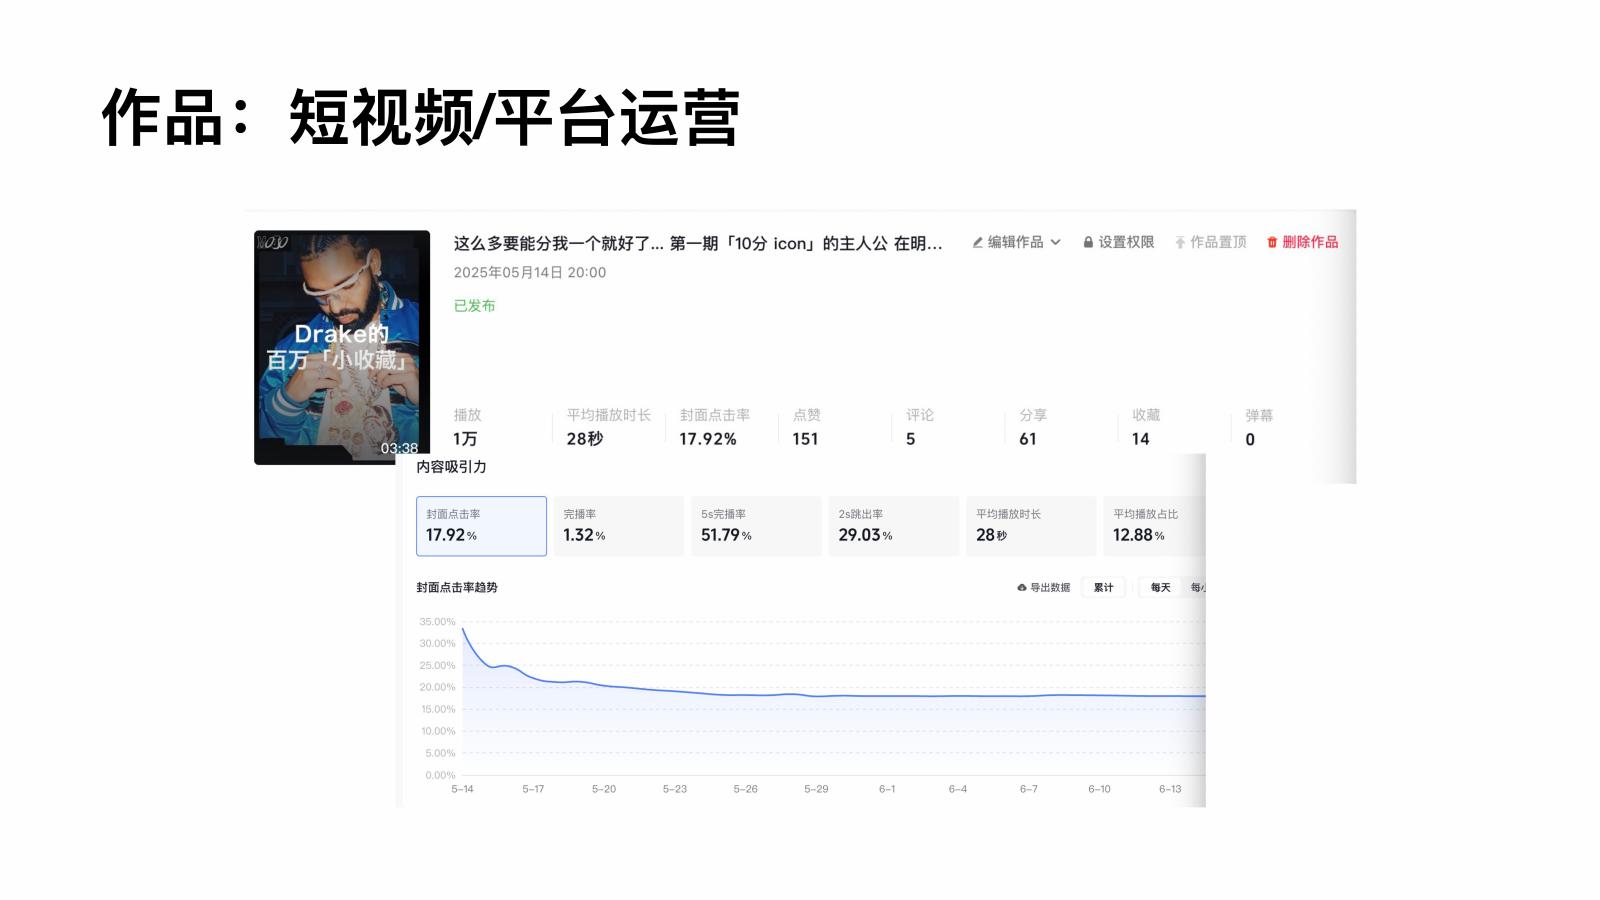1600x900 pixels.
Task: Click the top row 平均播放时长 28秒 stat
Action: (x=608, y=427)
